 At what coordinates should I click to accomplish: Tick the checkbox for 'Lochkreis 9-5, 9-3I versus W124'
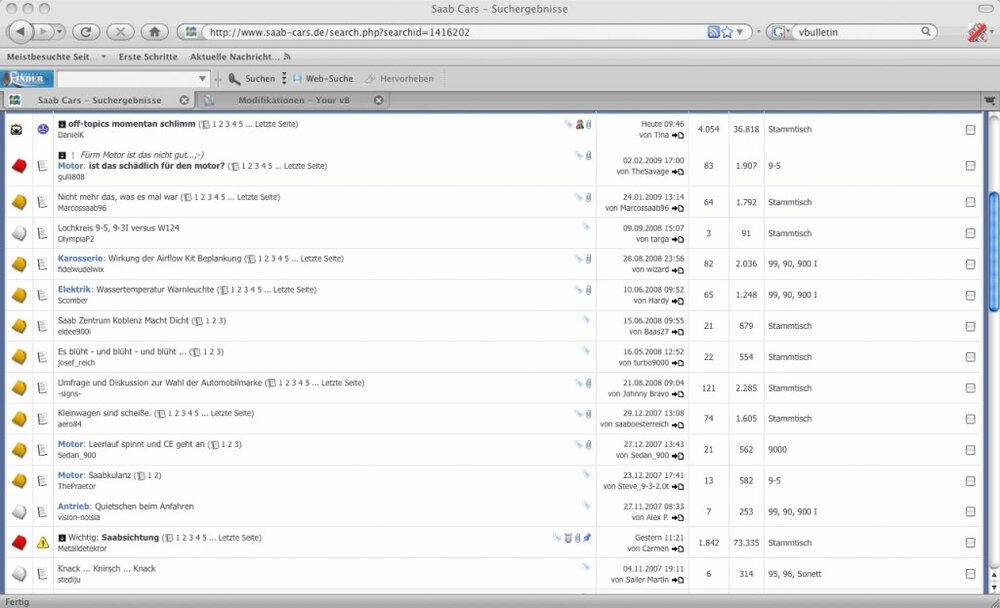click(970, 234)
